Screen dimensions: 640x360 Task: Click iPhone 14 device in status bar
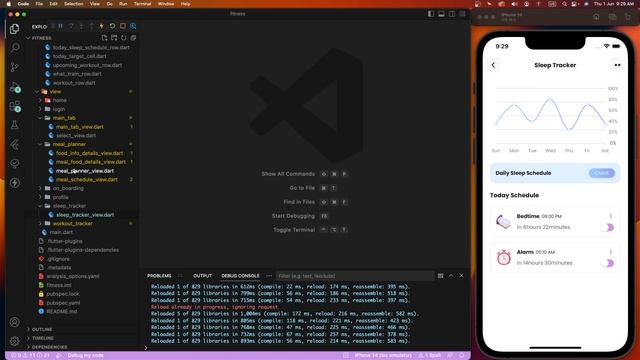383,356
